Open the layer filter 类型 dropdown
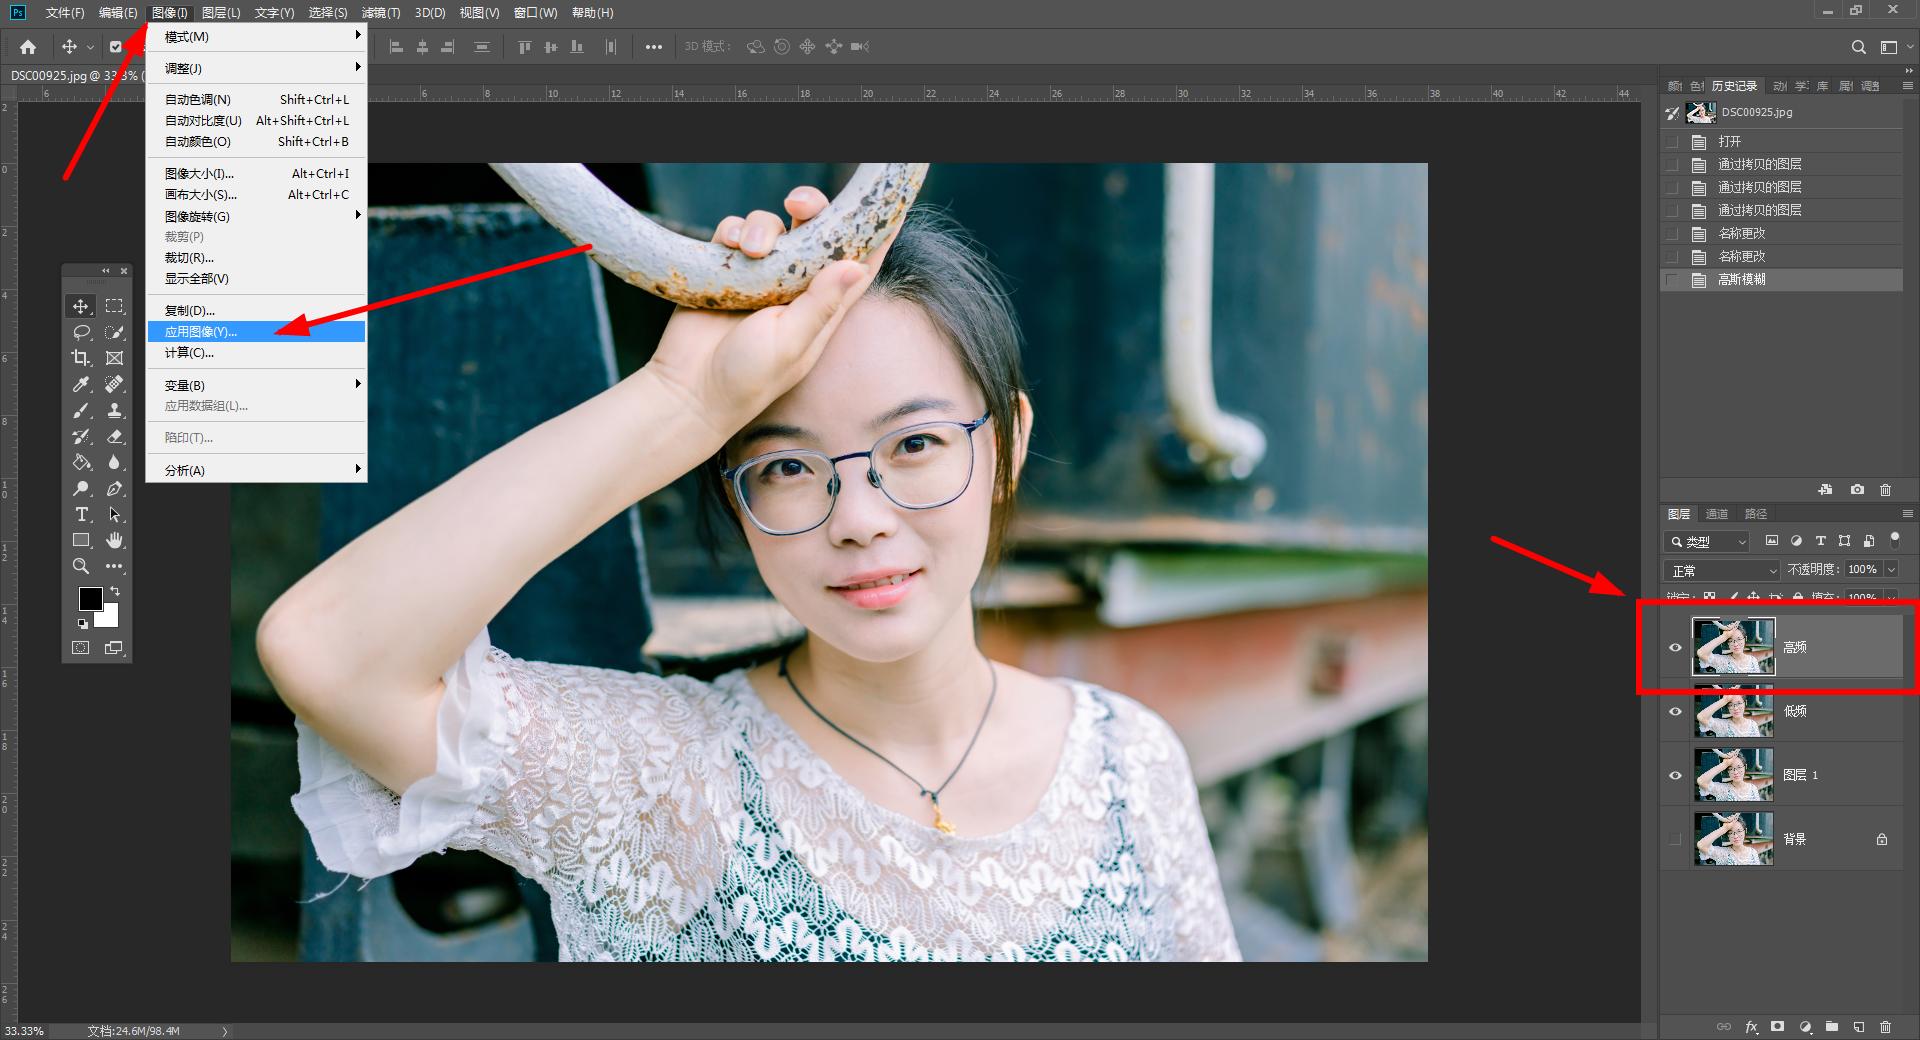The height and width of the screenshot is (1040, 1920). click(1707, 541)
